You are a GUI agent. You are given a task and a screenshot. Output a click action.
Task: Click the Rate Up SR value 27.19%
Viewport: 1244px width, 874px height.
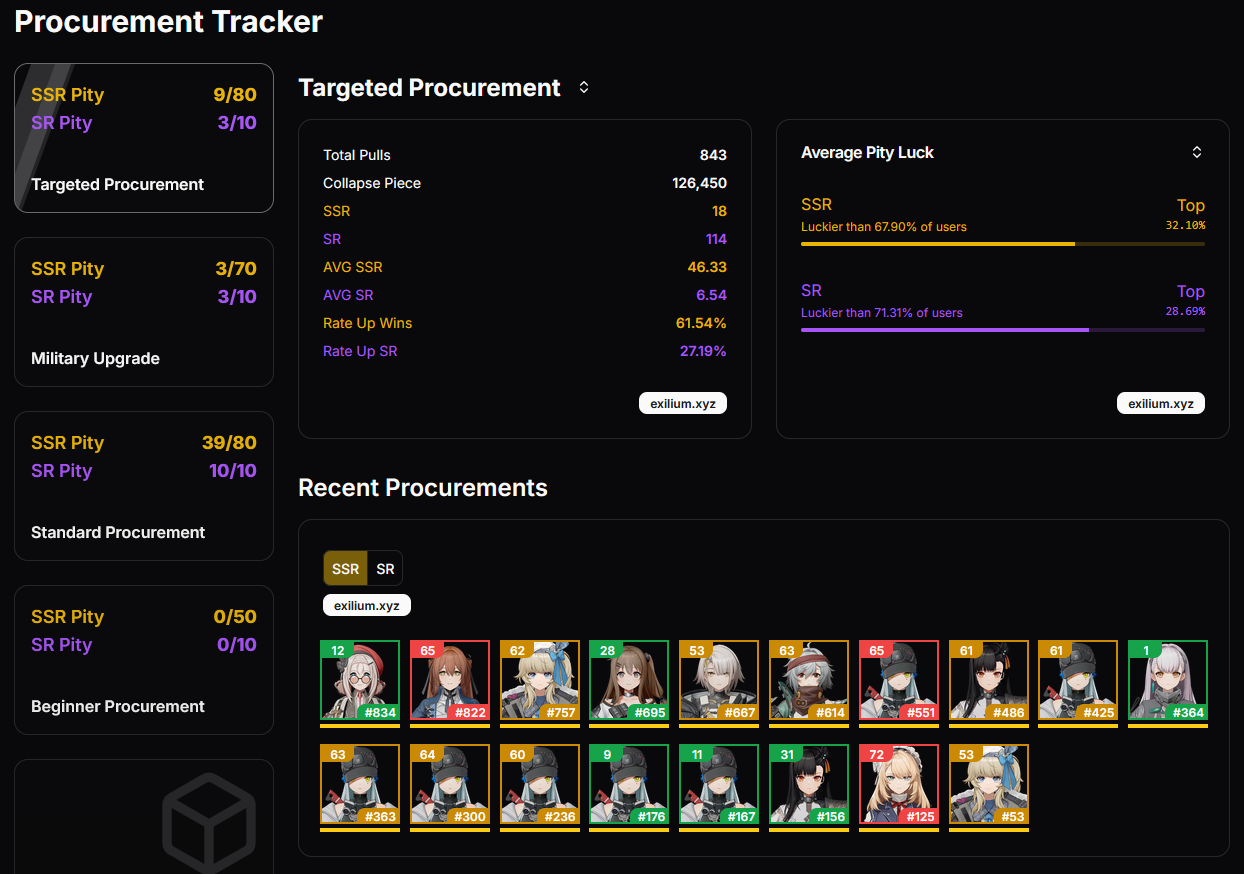702,351
